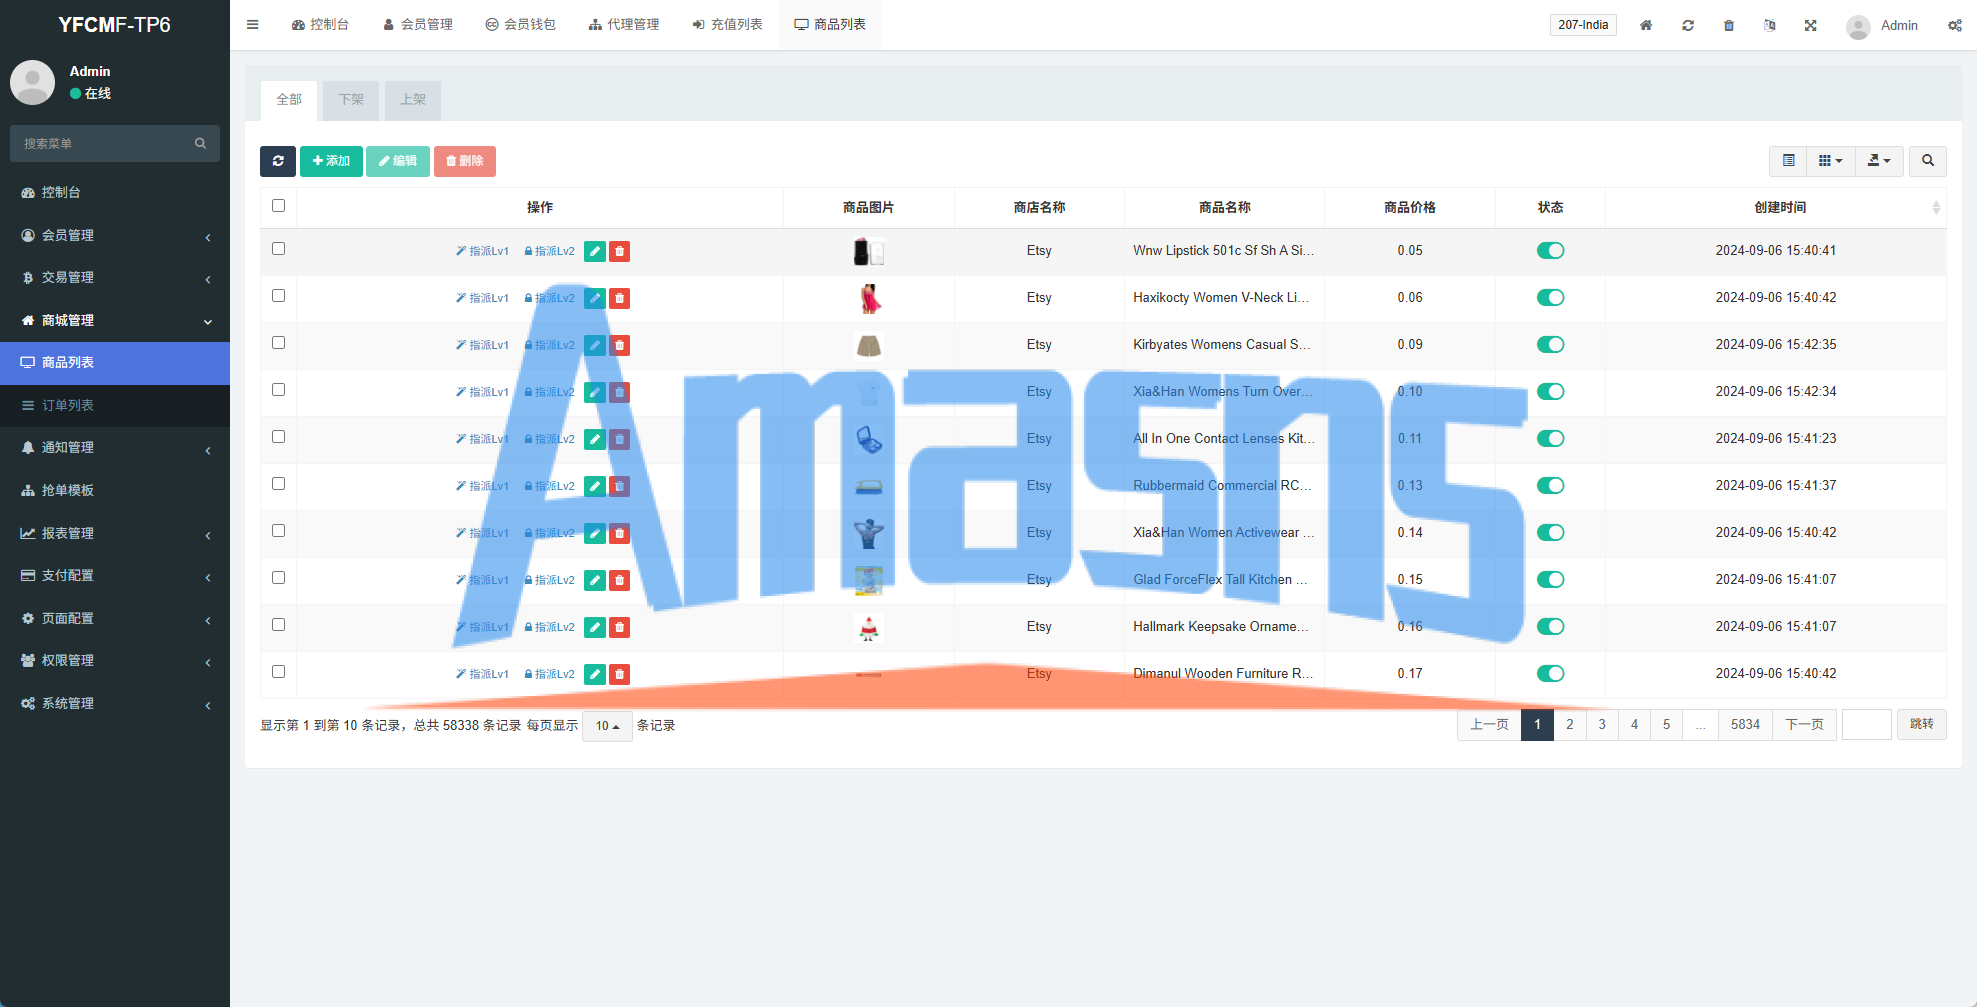Expand 交易管理 in the sidebar

115,278
